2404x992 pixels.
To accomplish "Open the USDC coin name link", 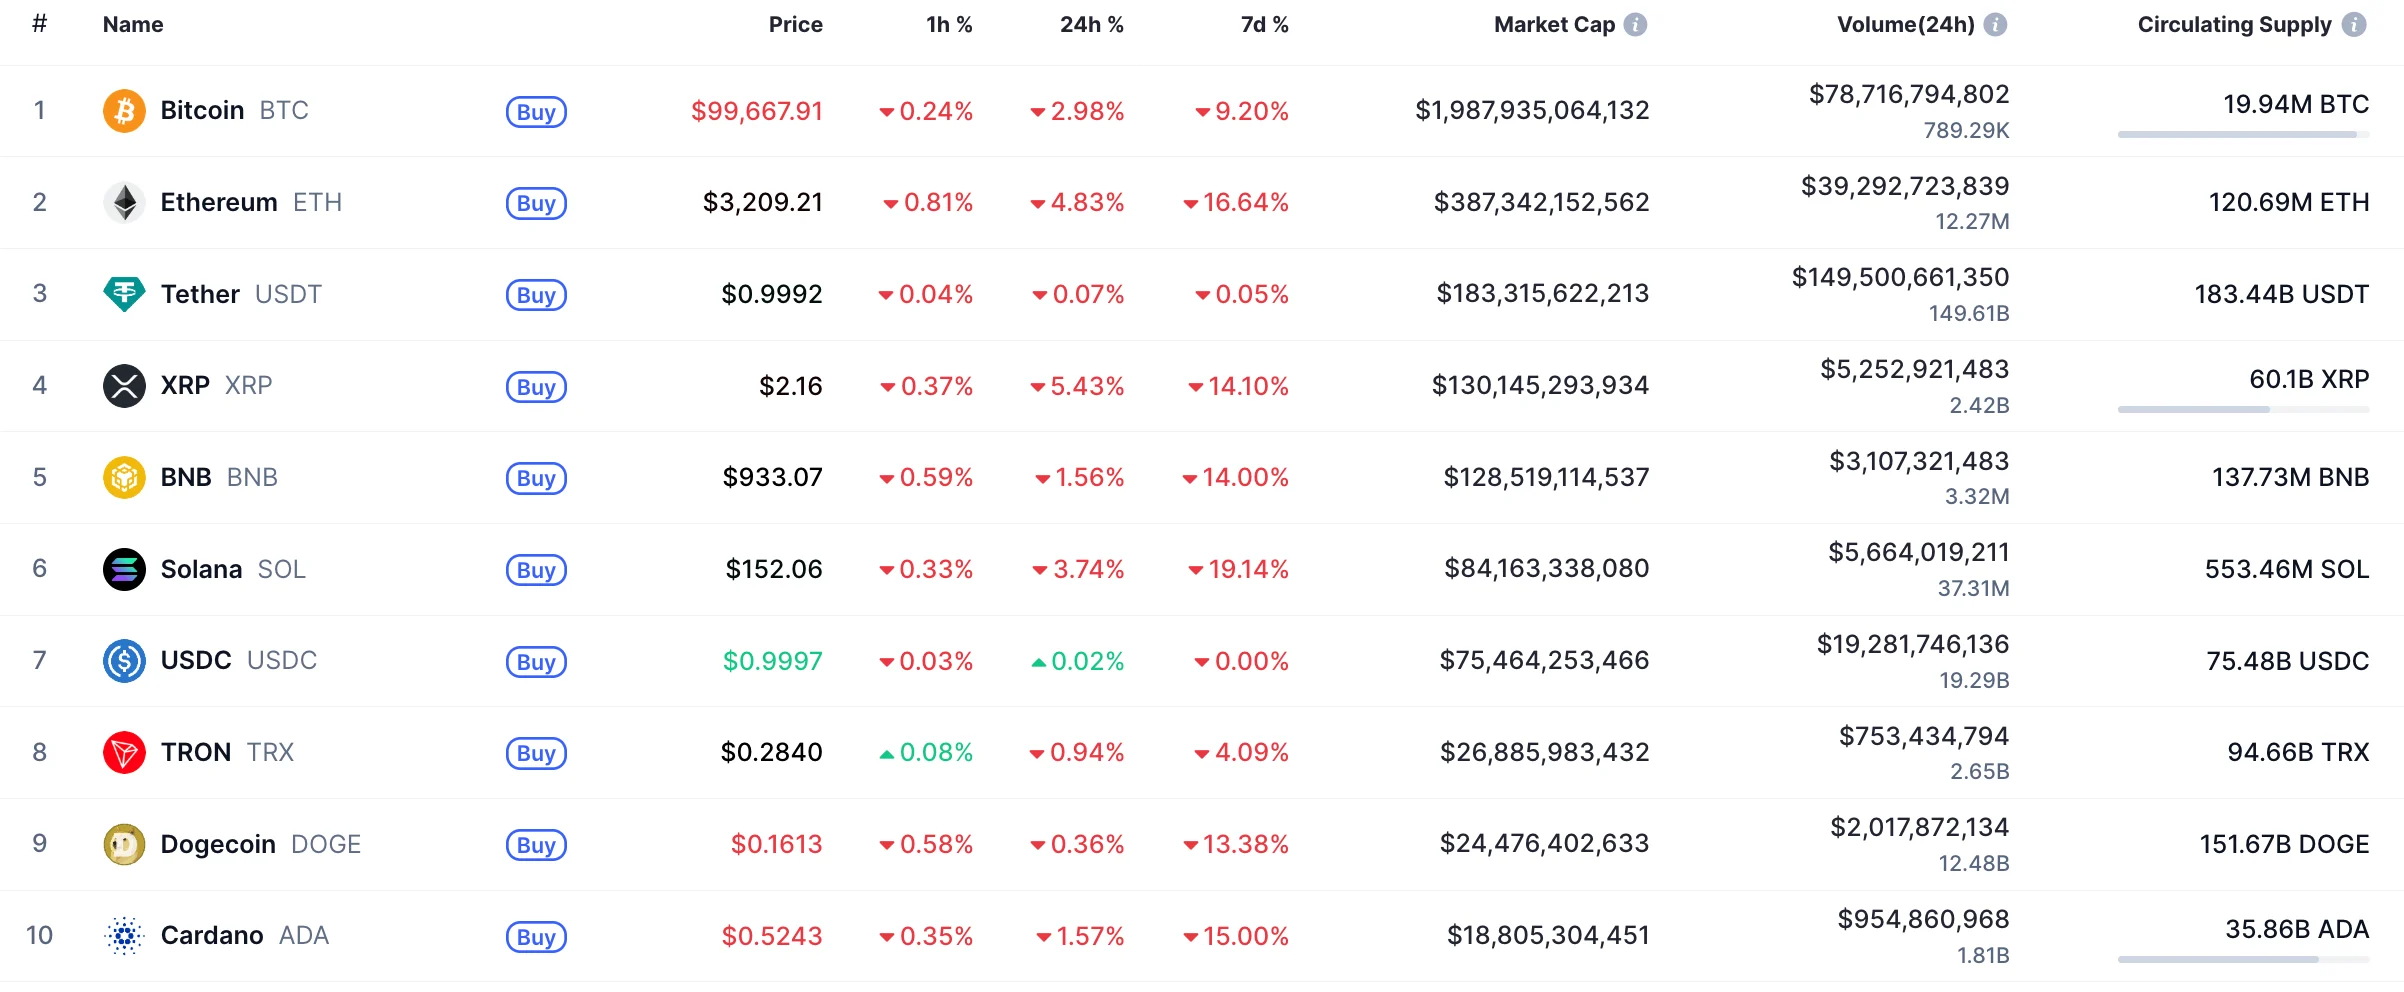I will tap(196, 661).
